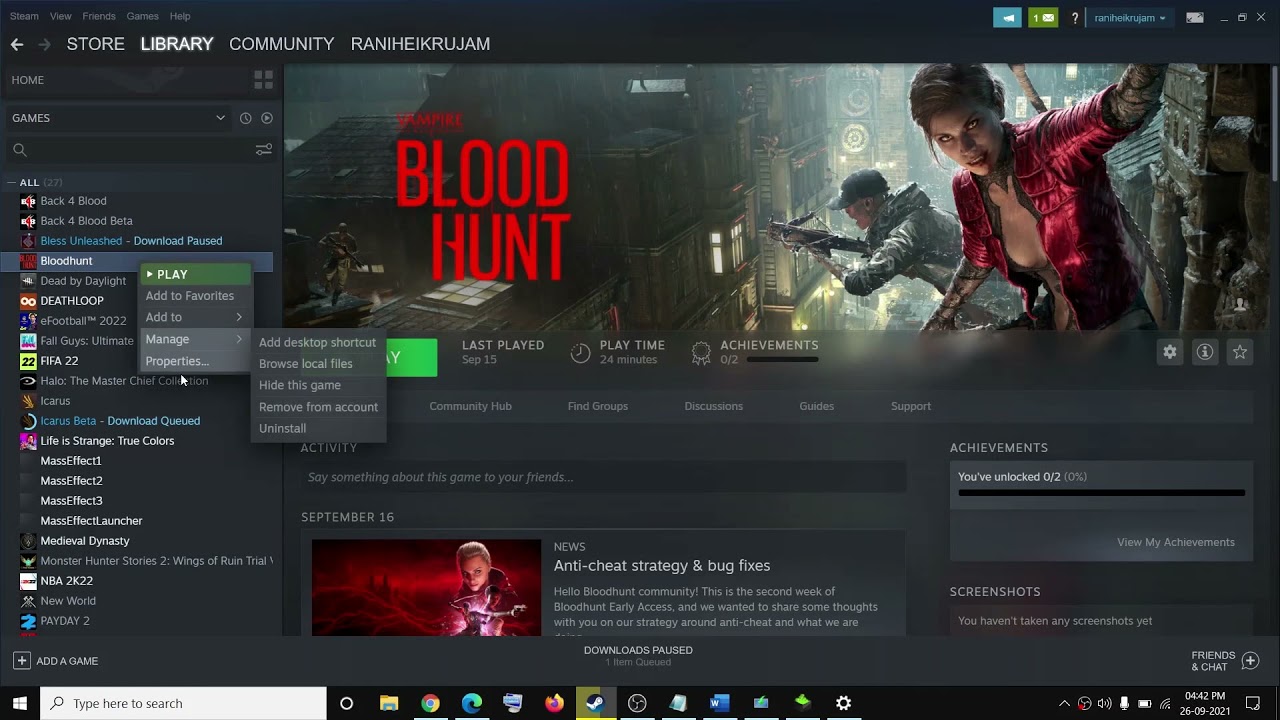Viewport: 1280px width, 720px height.
Task: Open Anti-cheat strategy news thumbnail
Action: pyautogui.click(x=426, y=588)
